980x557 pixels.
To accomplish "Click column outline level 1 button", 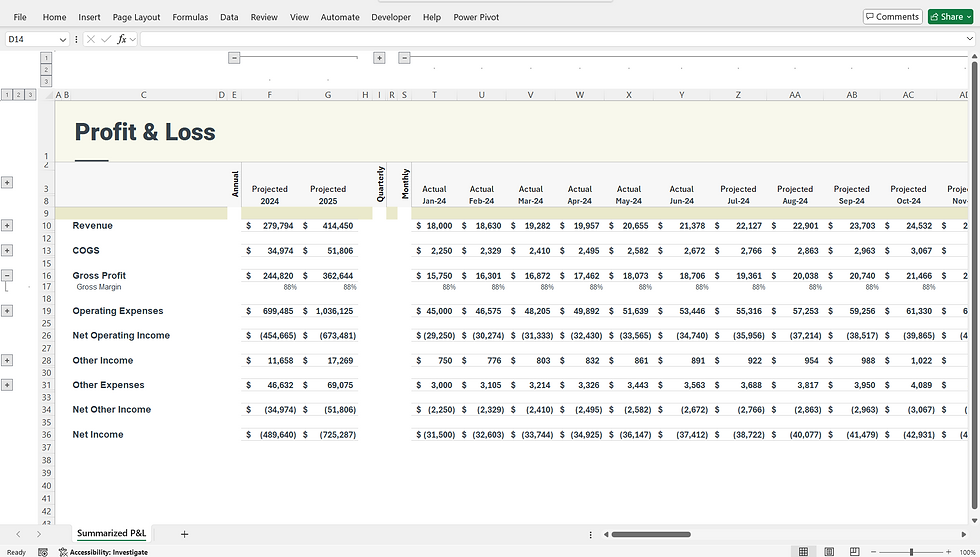I will tap(46, 58).
